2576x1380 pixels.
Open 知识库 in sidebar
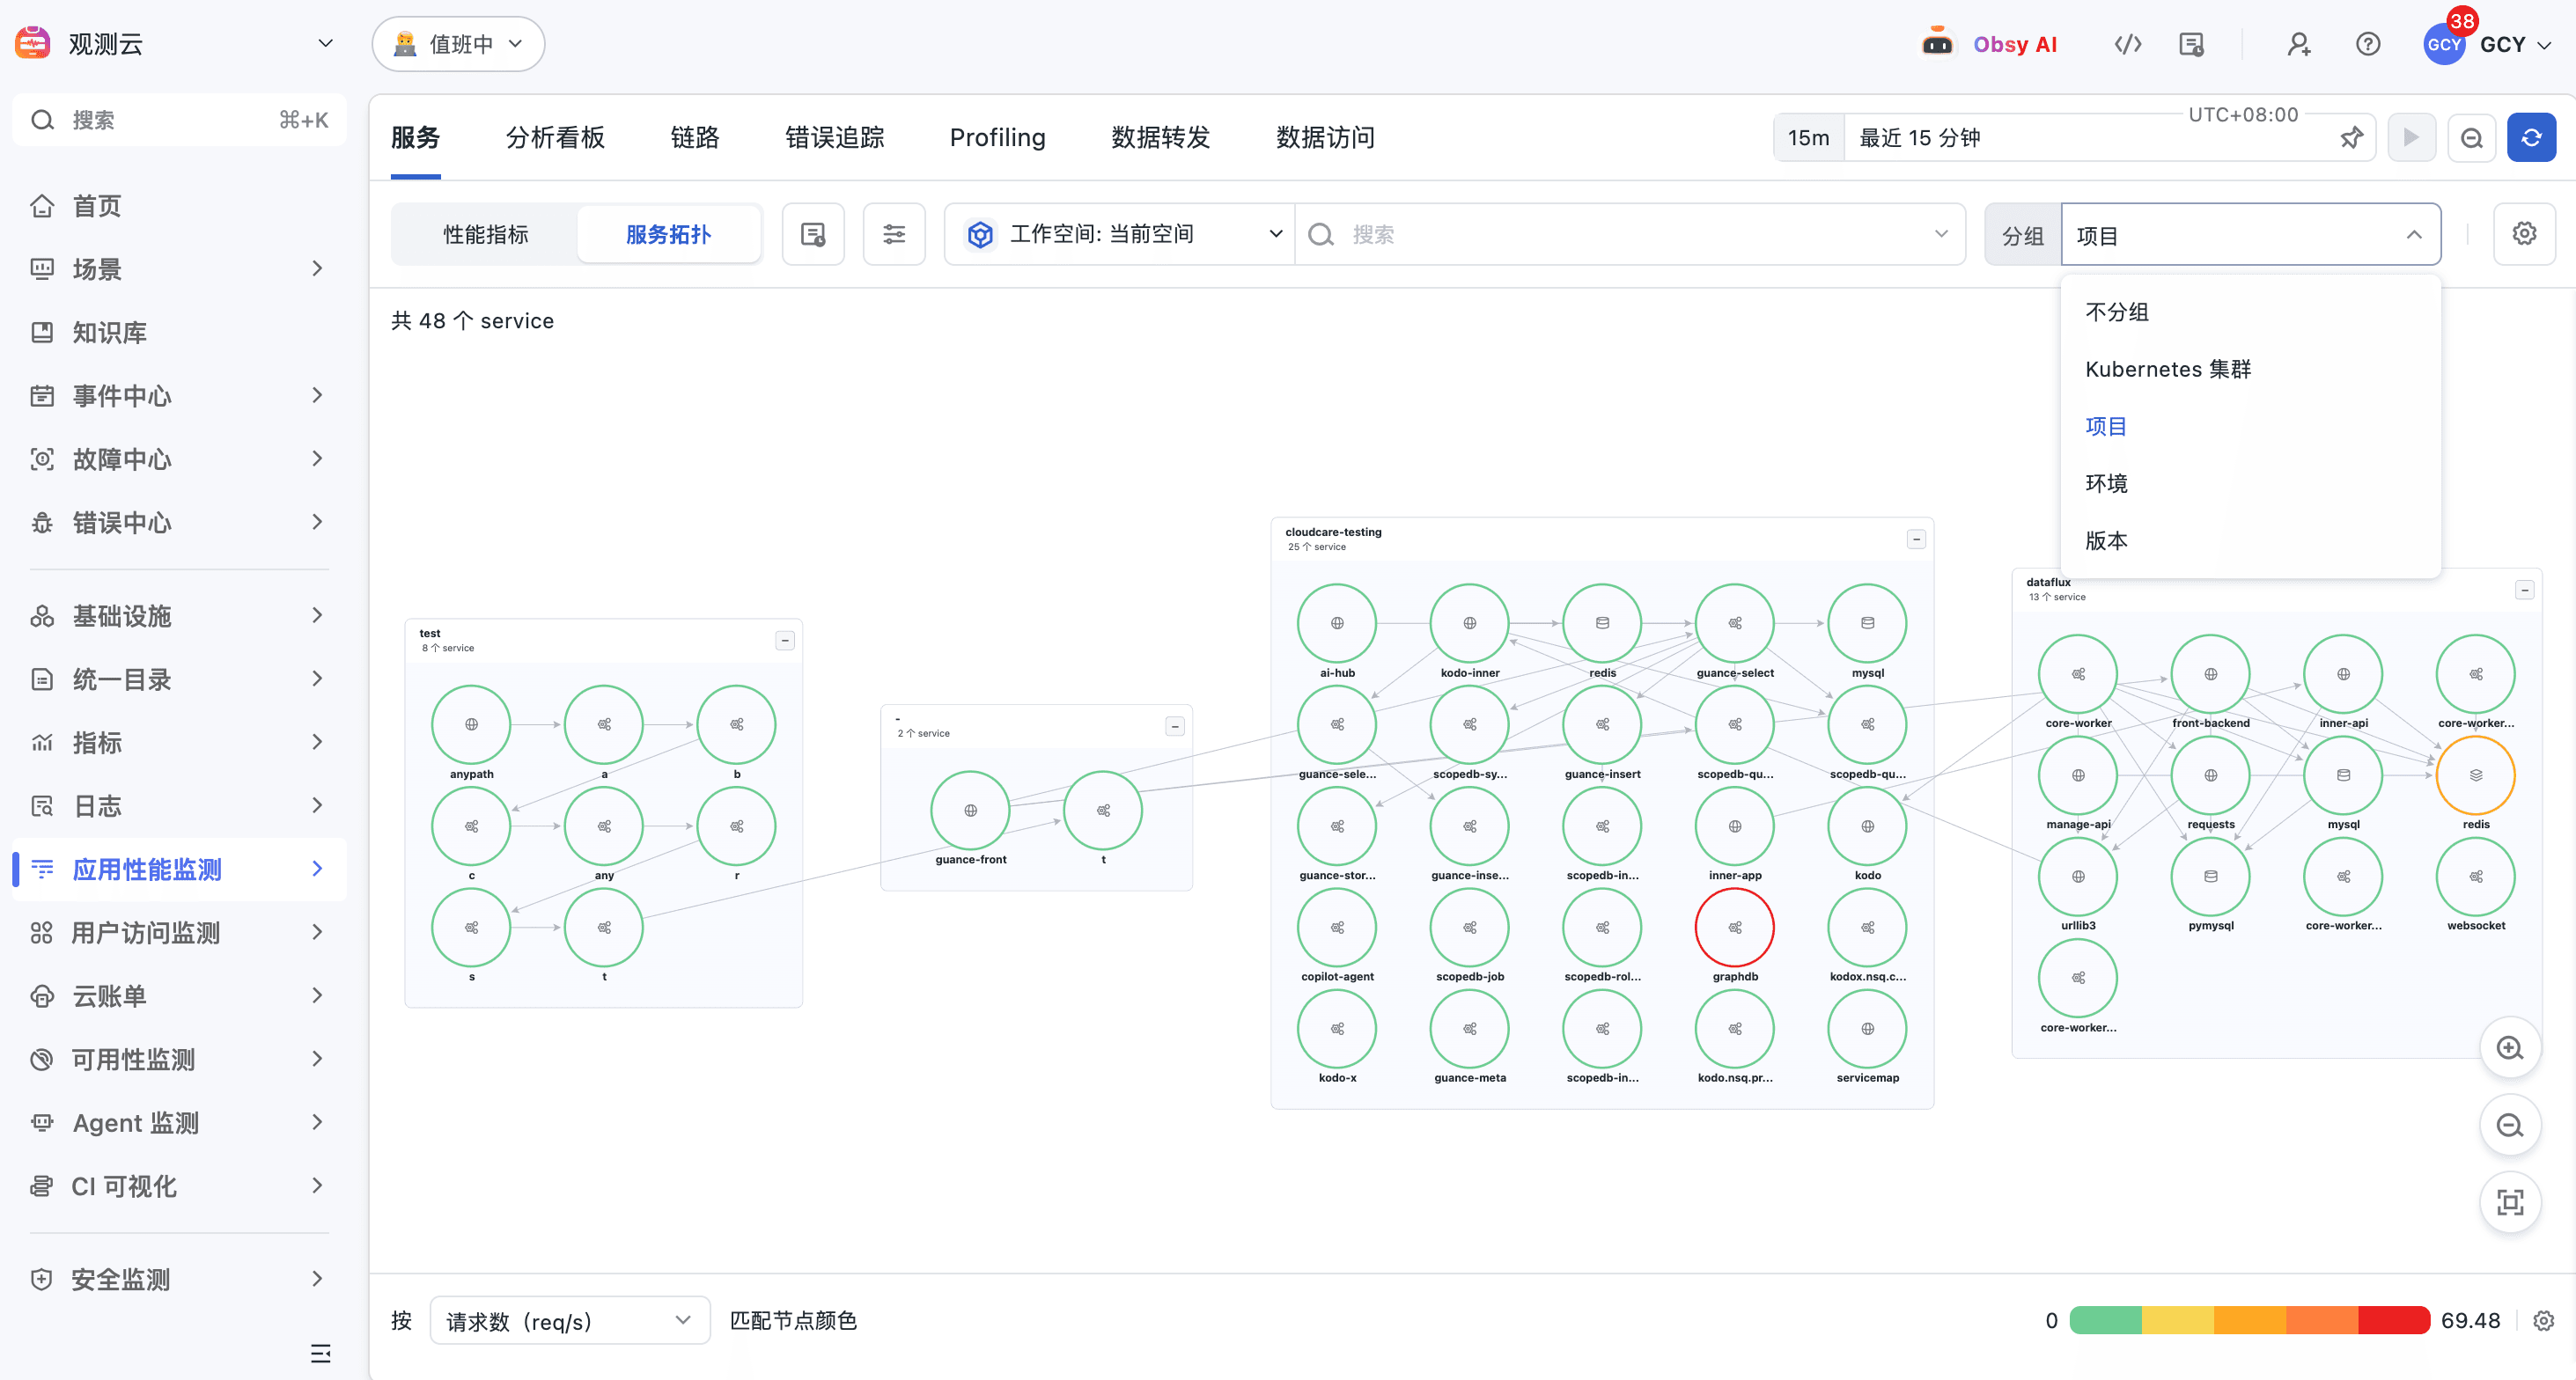point(179,332)
